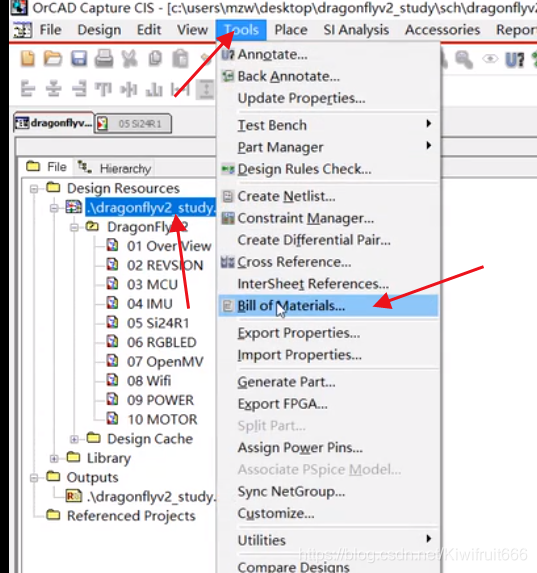Click the zoom magnifier toolbar icon
537x573 pixels.
click(x=464, y=59)
